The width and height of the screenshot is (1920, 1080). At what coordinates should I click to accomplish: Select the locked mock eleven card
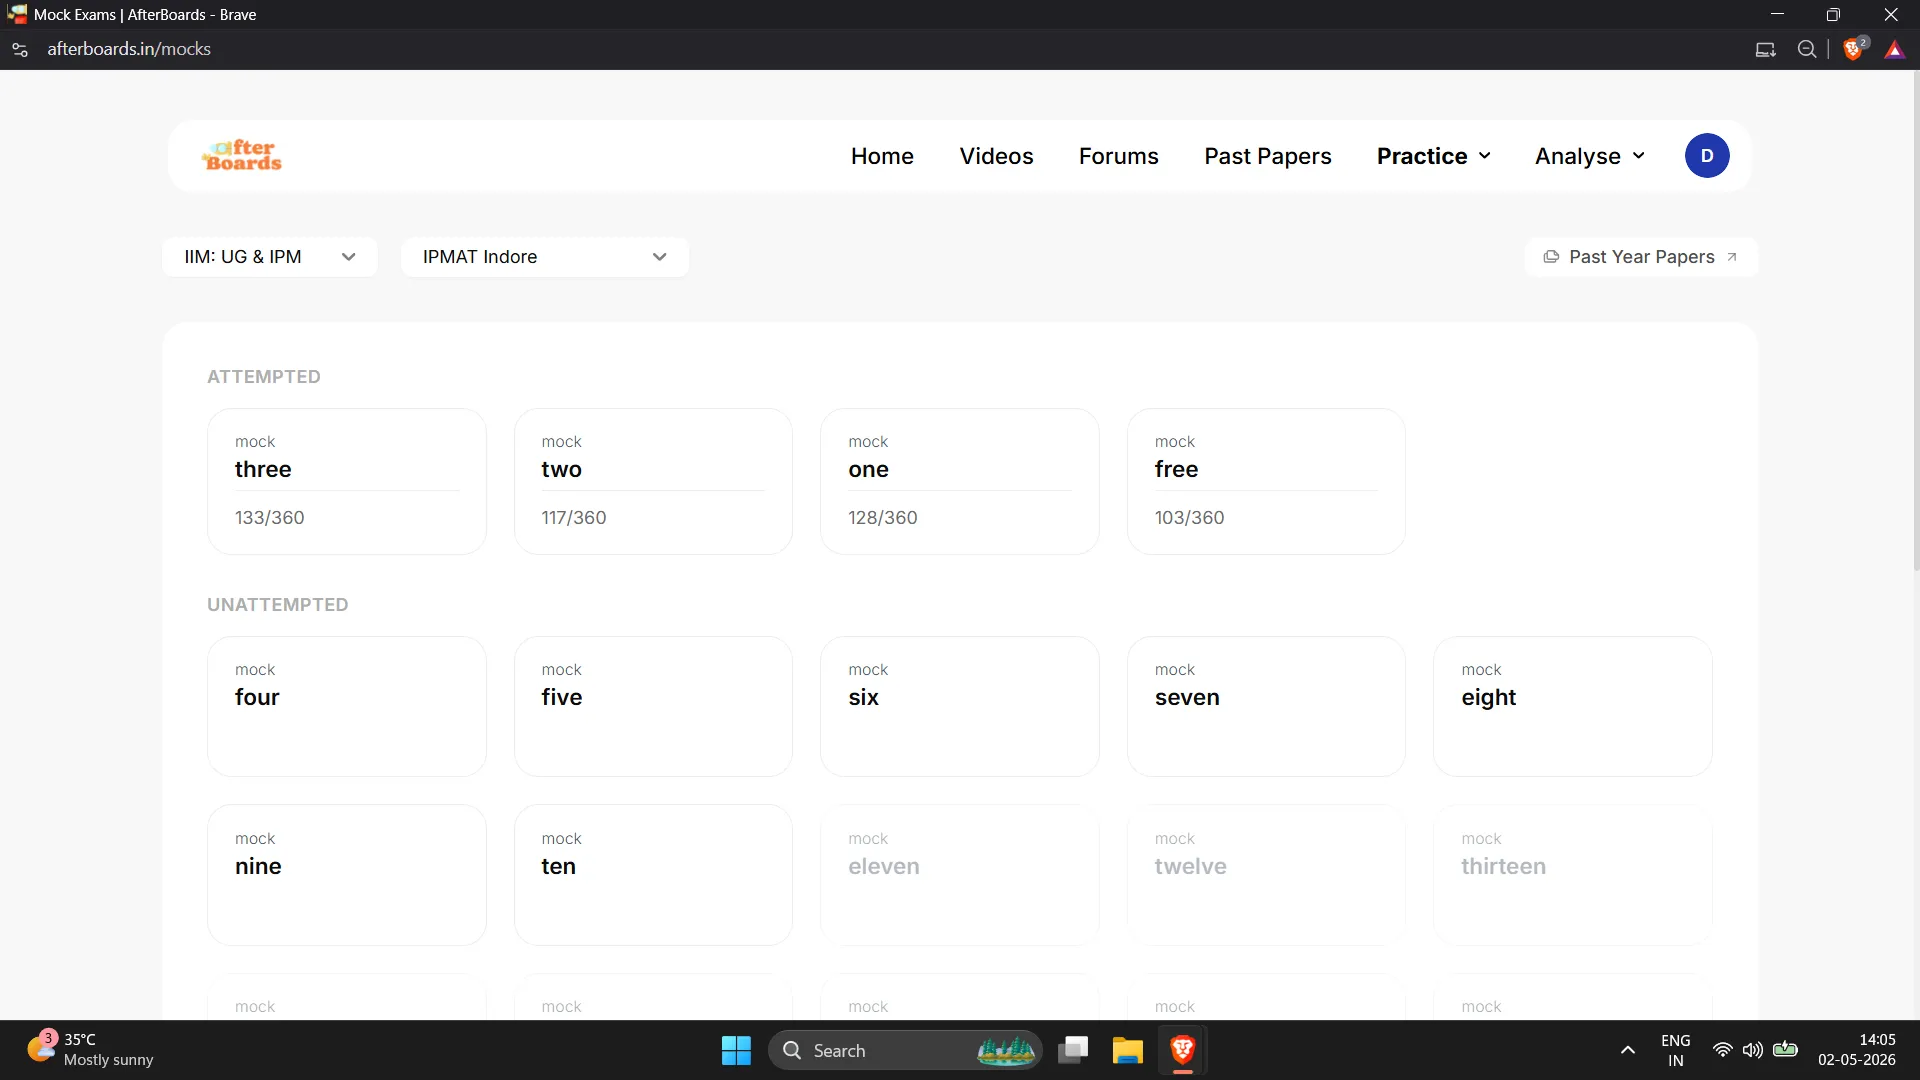click(x=960, y=875)
